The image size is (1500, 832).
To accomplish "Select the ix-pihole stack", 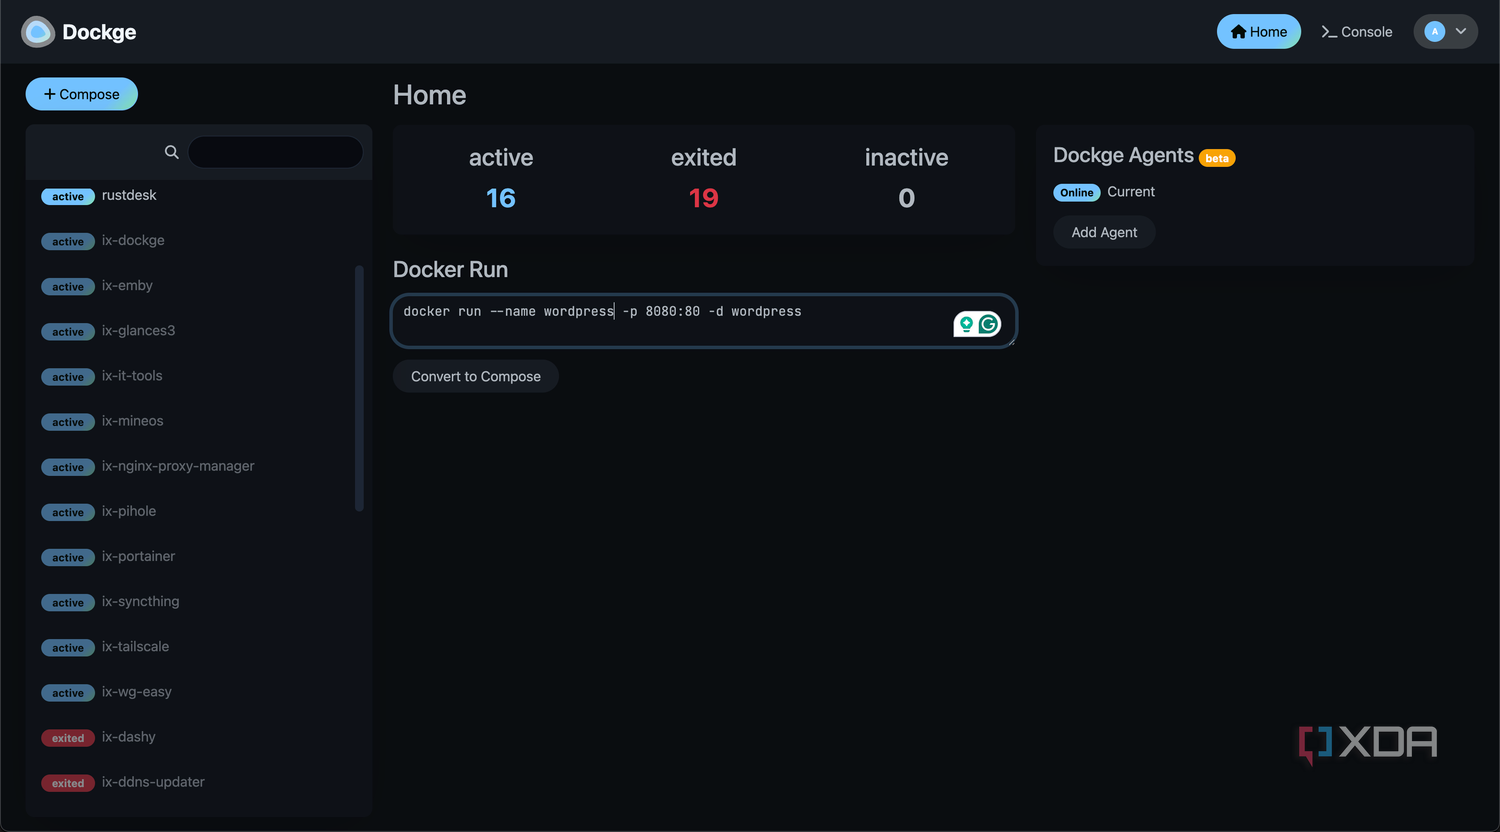I will (198, 511).
